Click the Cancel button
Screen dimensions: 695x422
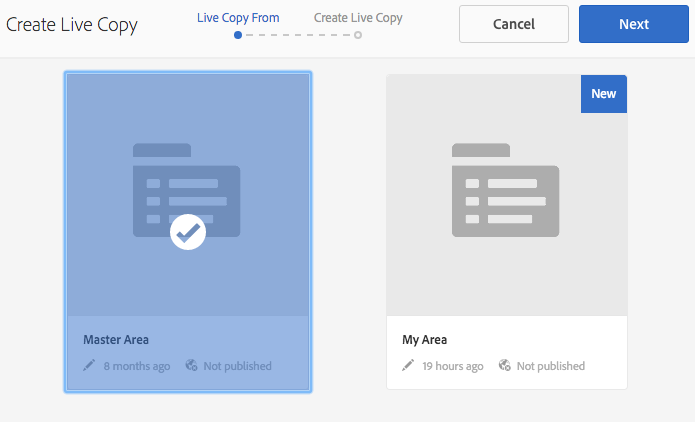point(513,24)
